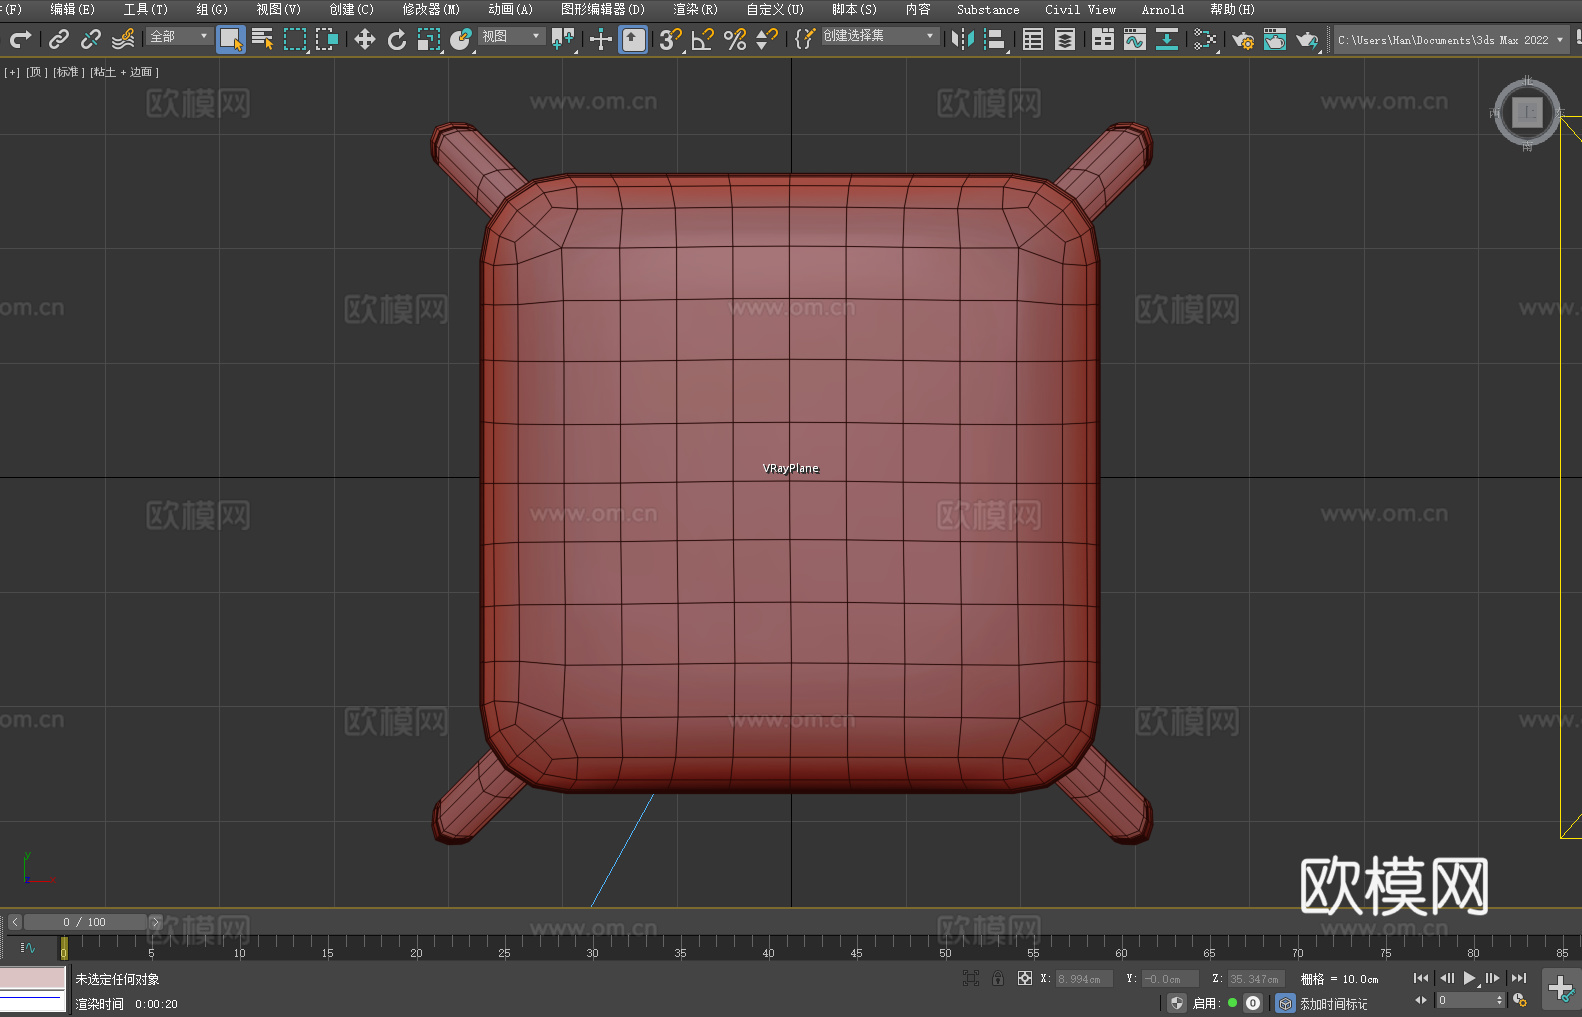Toggle Isolate Selection icon
This screenshot has height=1017, width=1582.
pyautogui.click(x=971, y=979)
